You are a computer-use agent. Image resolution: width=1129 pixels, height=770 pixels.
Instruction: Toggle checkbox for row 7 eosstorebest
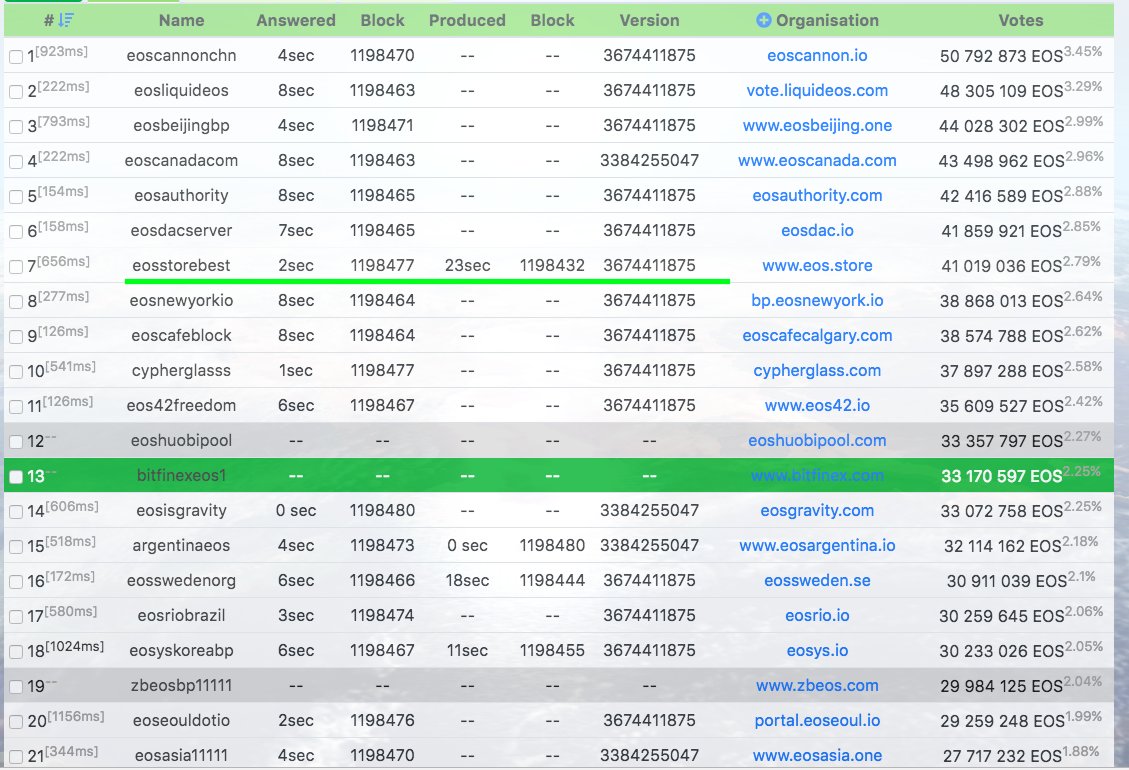(16, 267)
